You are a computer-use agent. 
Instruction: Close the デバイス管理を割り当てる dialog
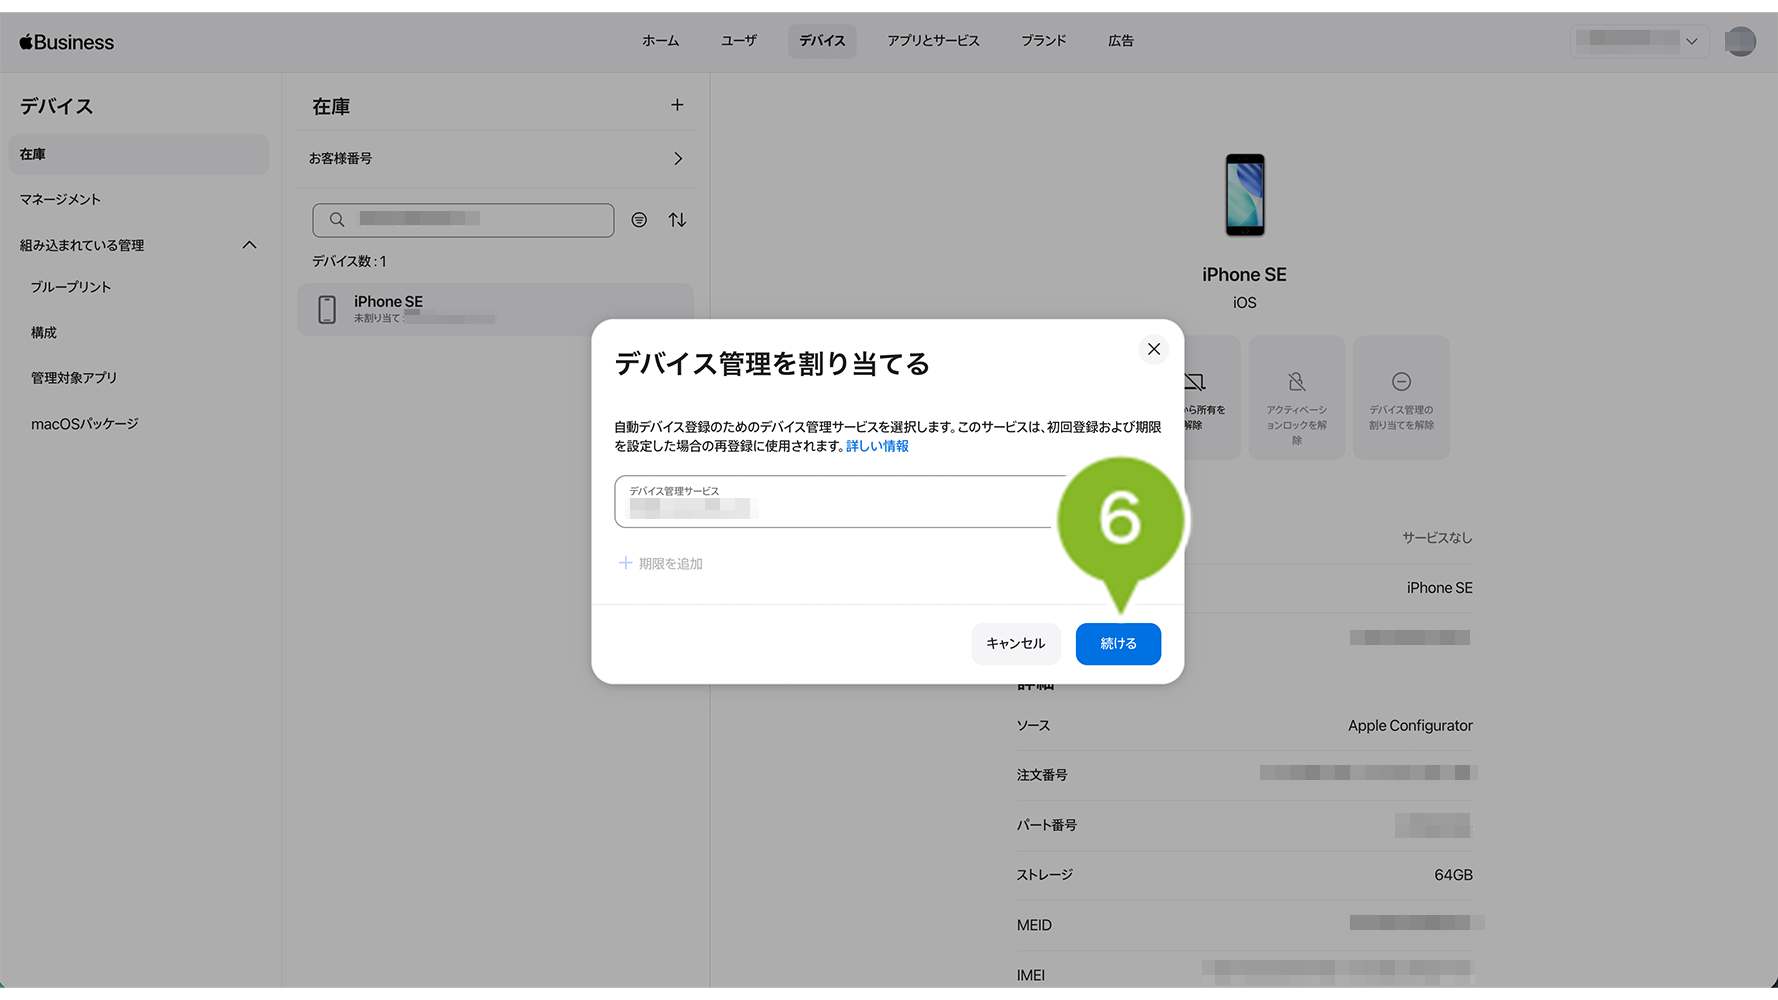(1153, 349)
